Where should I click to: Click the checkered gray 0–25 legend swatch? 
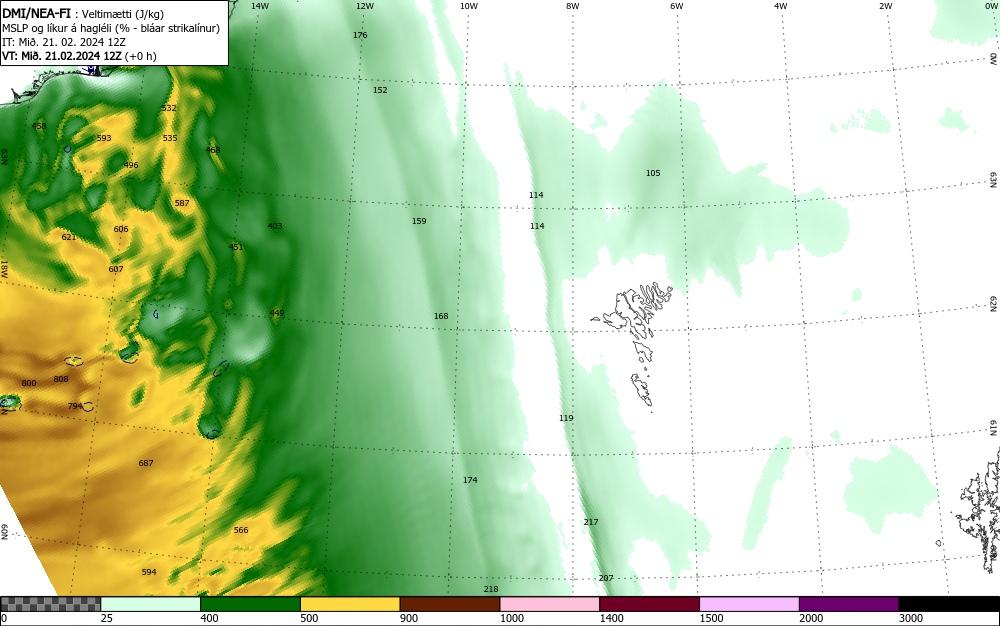(50, 604)
